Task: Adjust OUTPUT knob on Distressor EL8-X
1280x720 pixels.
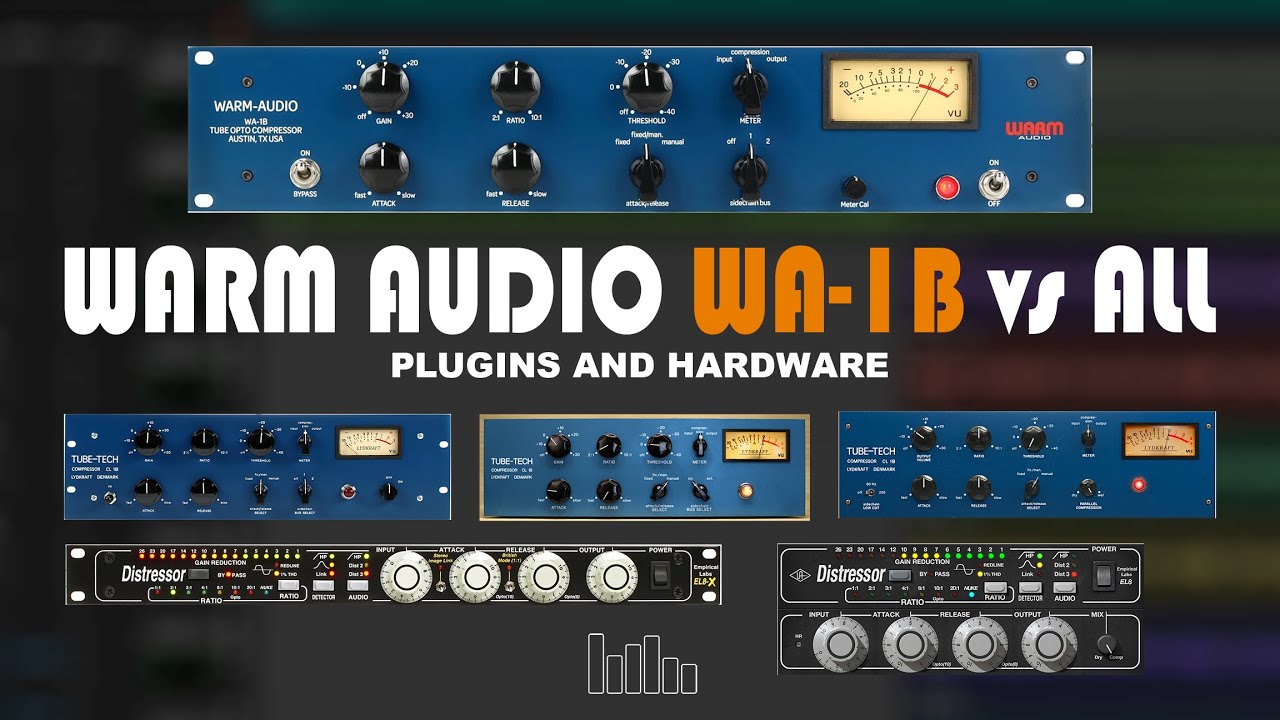Action: pos(610,576)
